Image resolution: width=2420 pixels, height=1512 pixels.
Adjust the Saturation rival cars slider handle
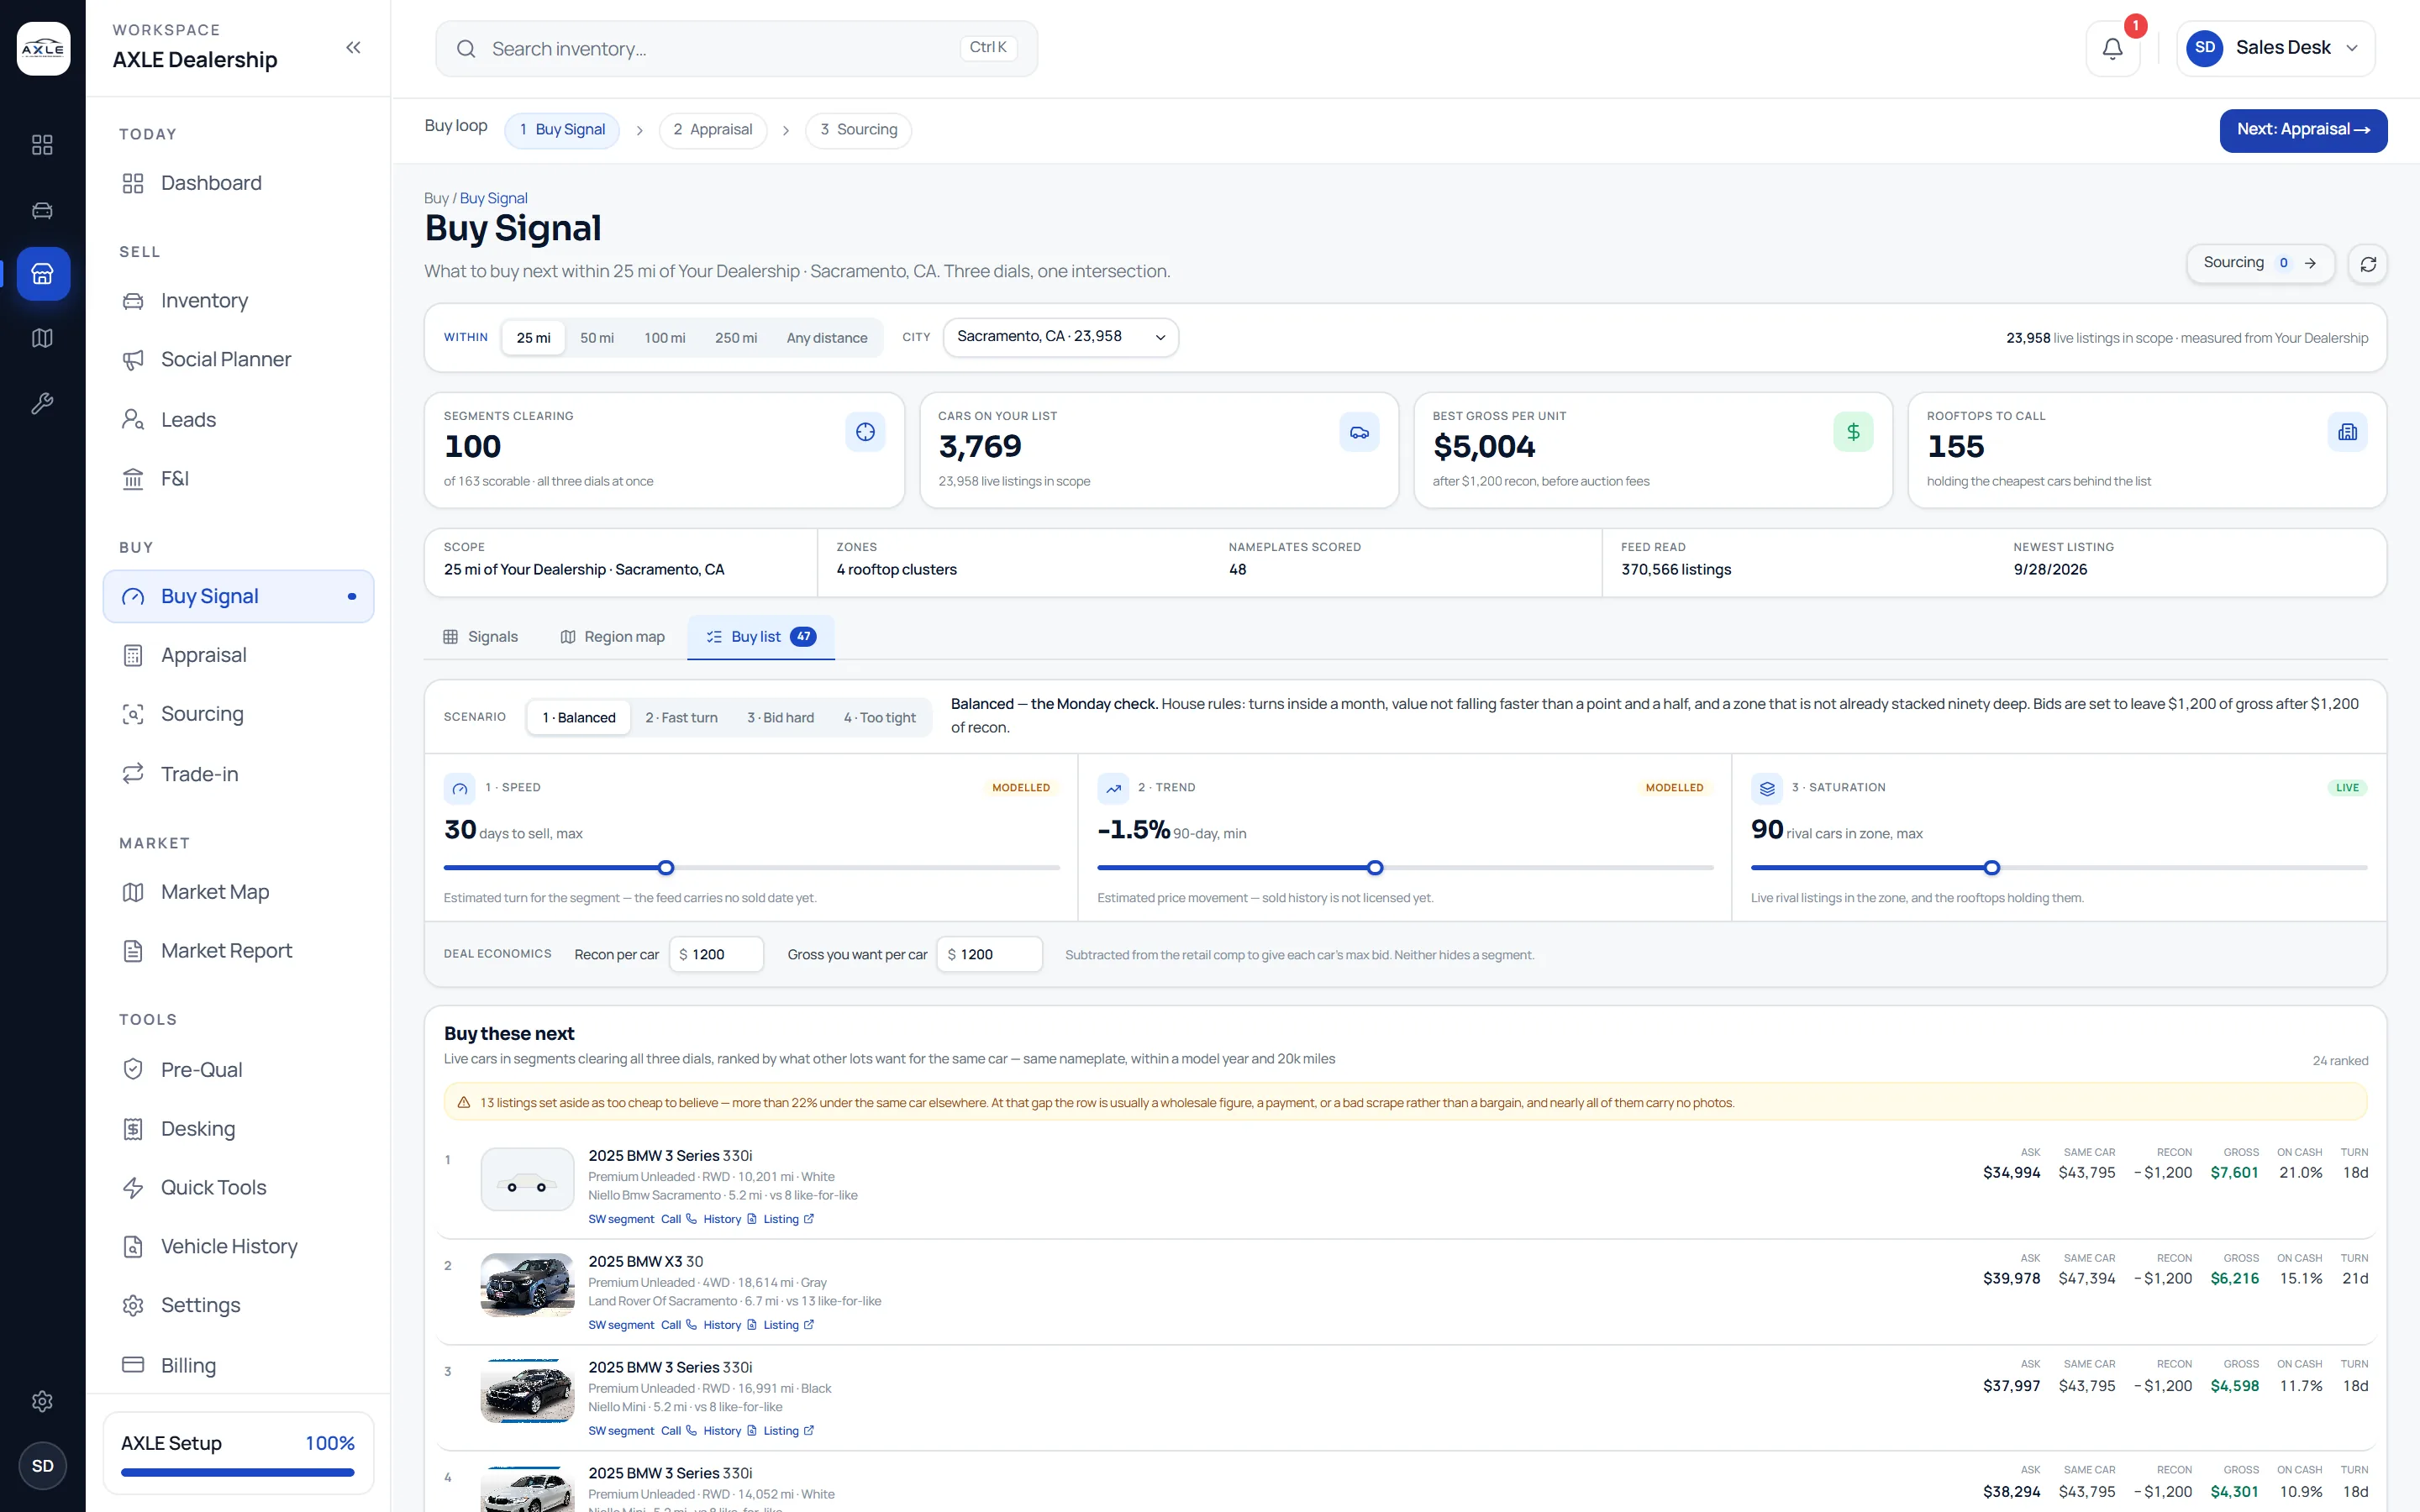pos(1992,868)
